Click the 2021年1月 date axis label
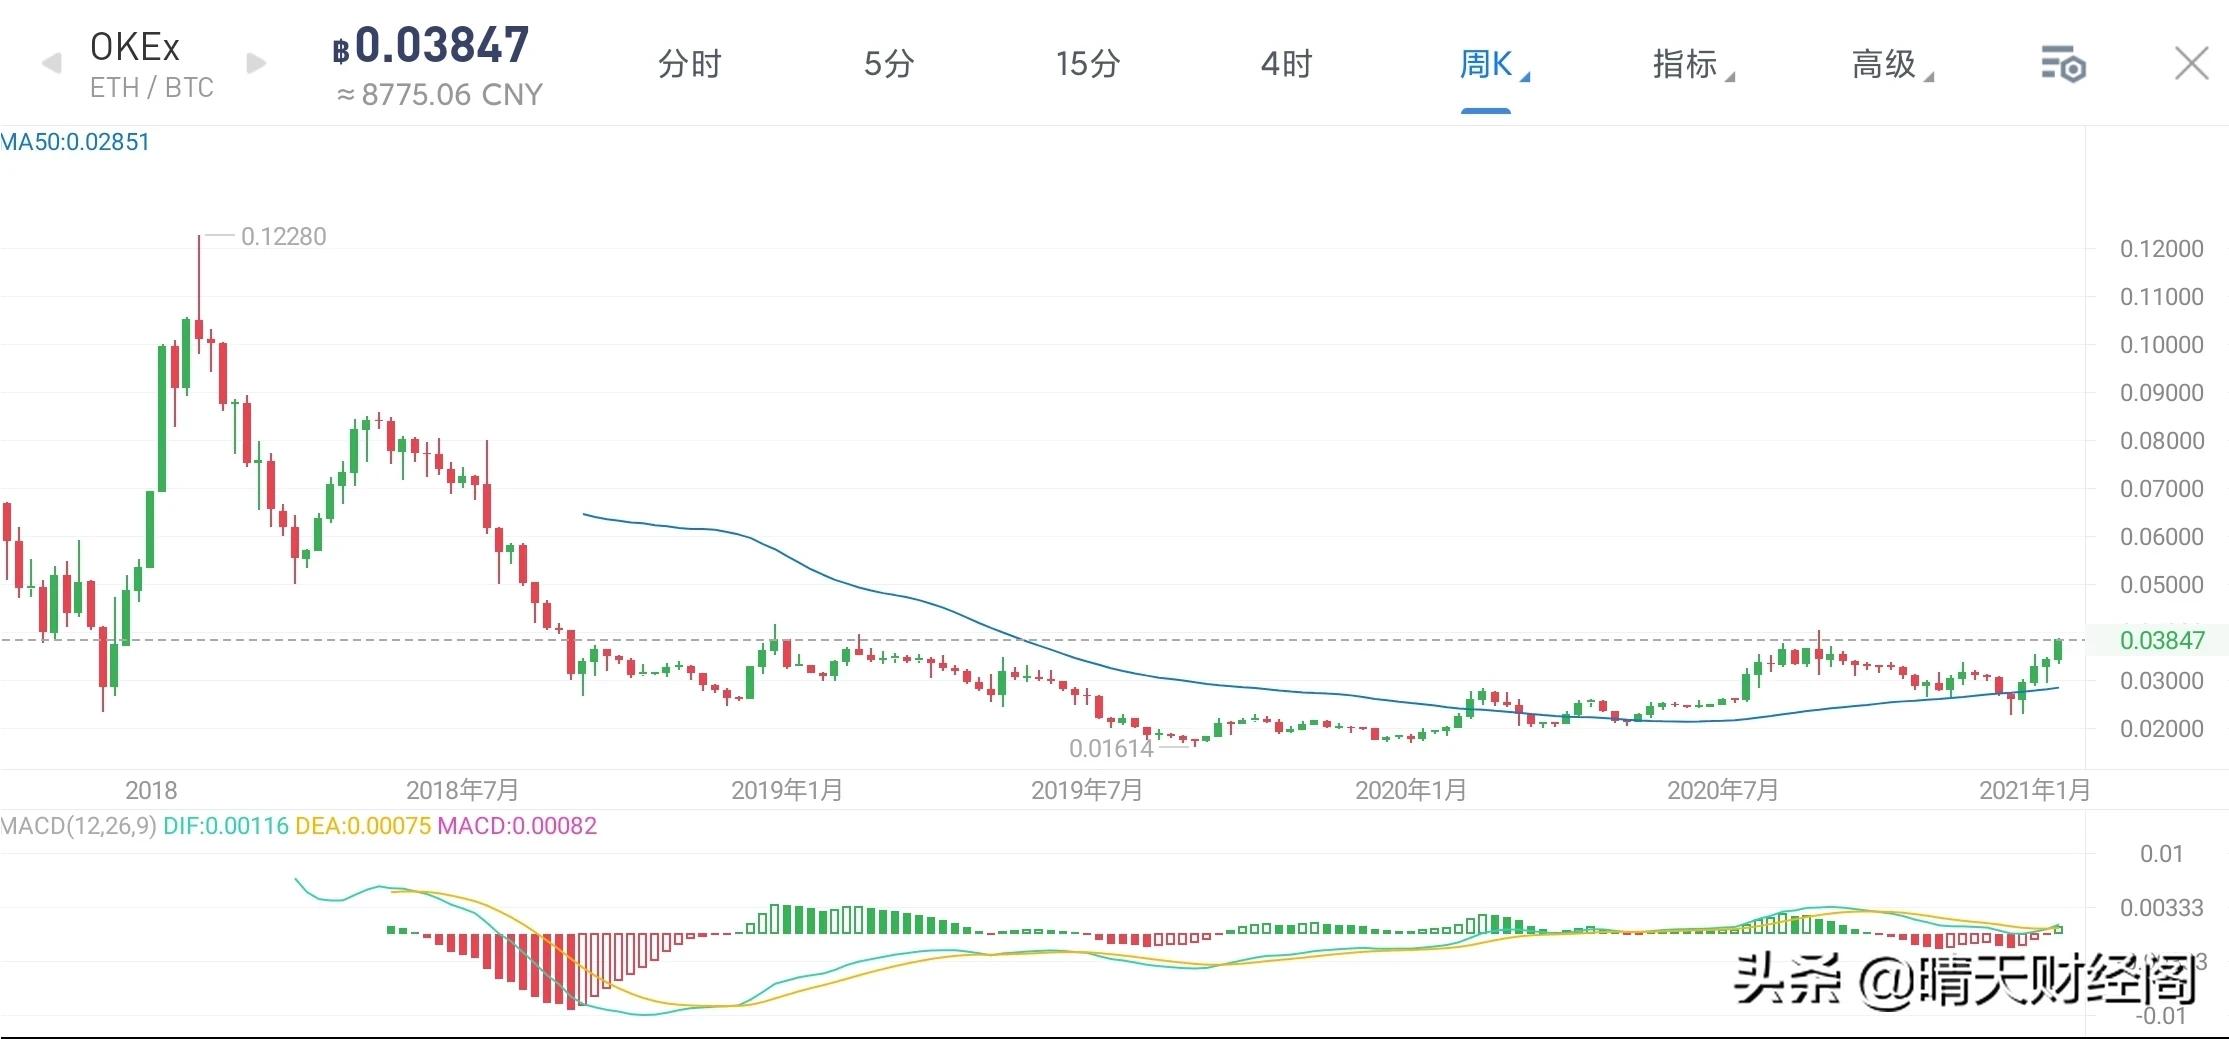 [2036, 789]
